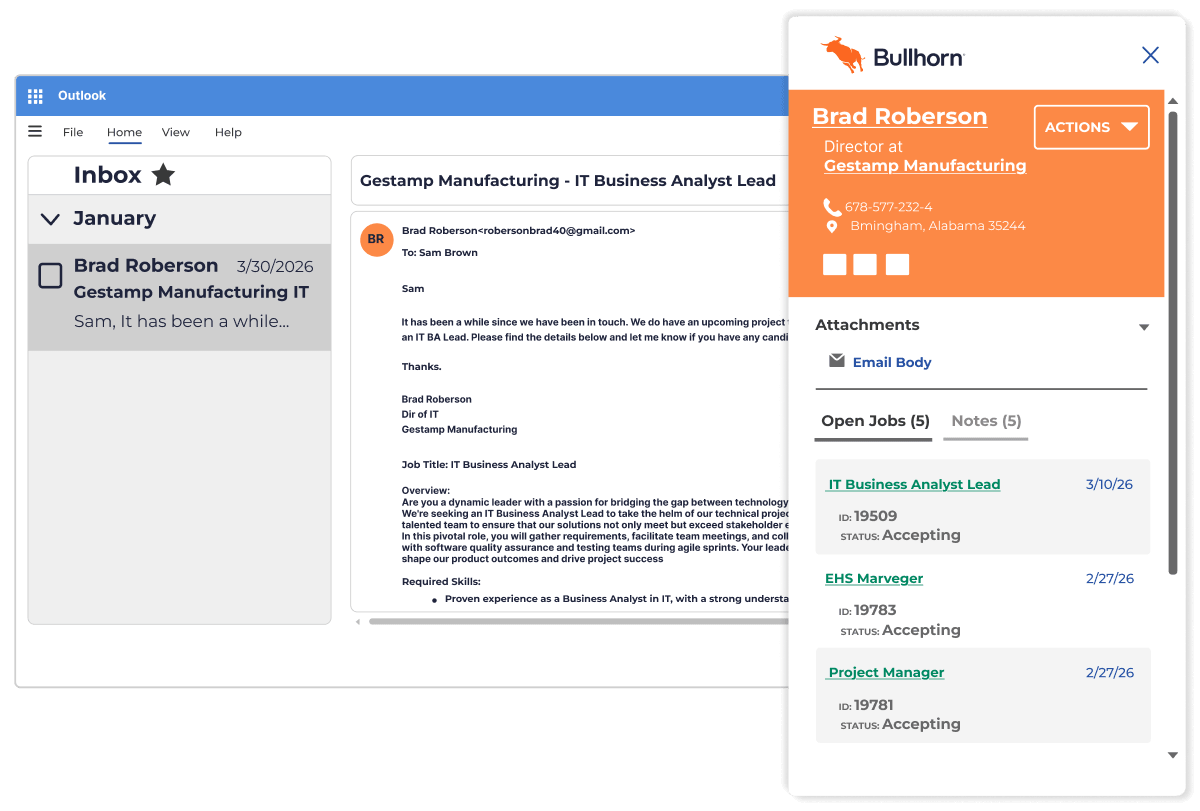Click the phone number 678-577-232-4

[888, 207]
